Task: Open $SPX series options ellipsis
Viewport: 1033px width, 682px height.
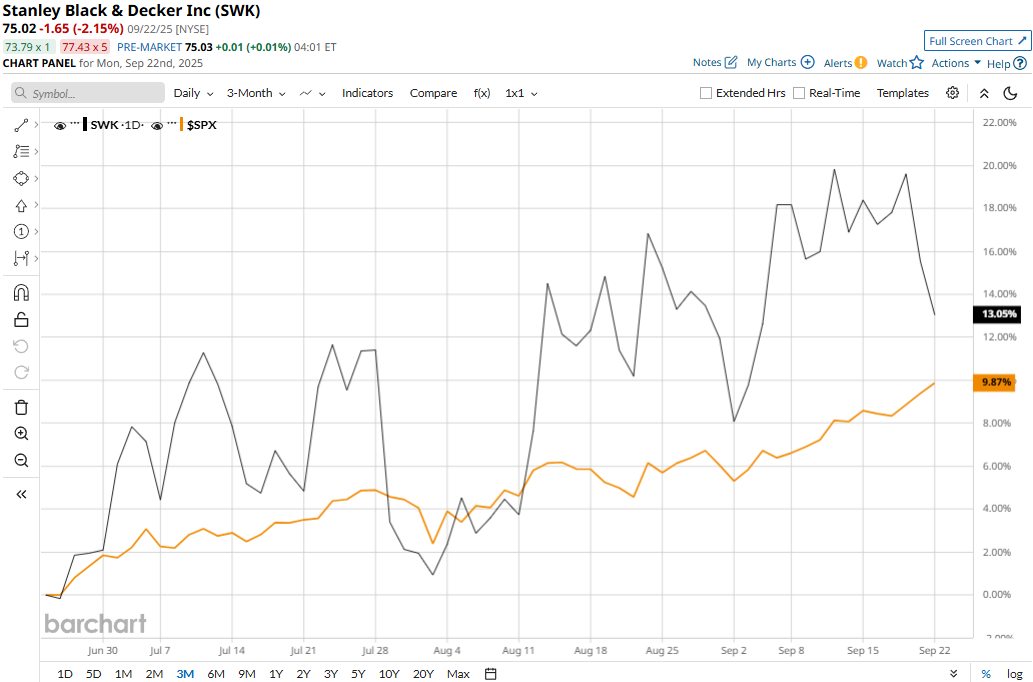Action: [172, 123]
